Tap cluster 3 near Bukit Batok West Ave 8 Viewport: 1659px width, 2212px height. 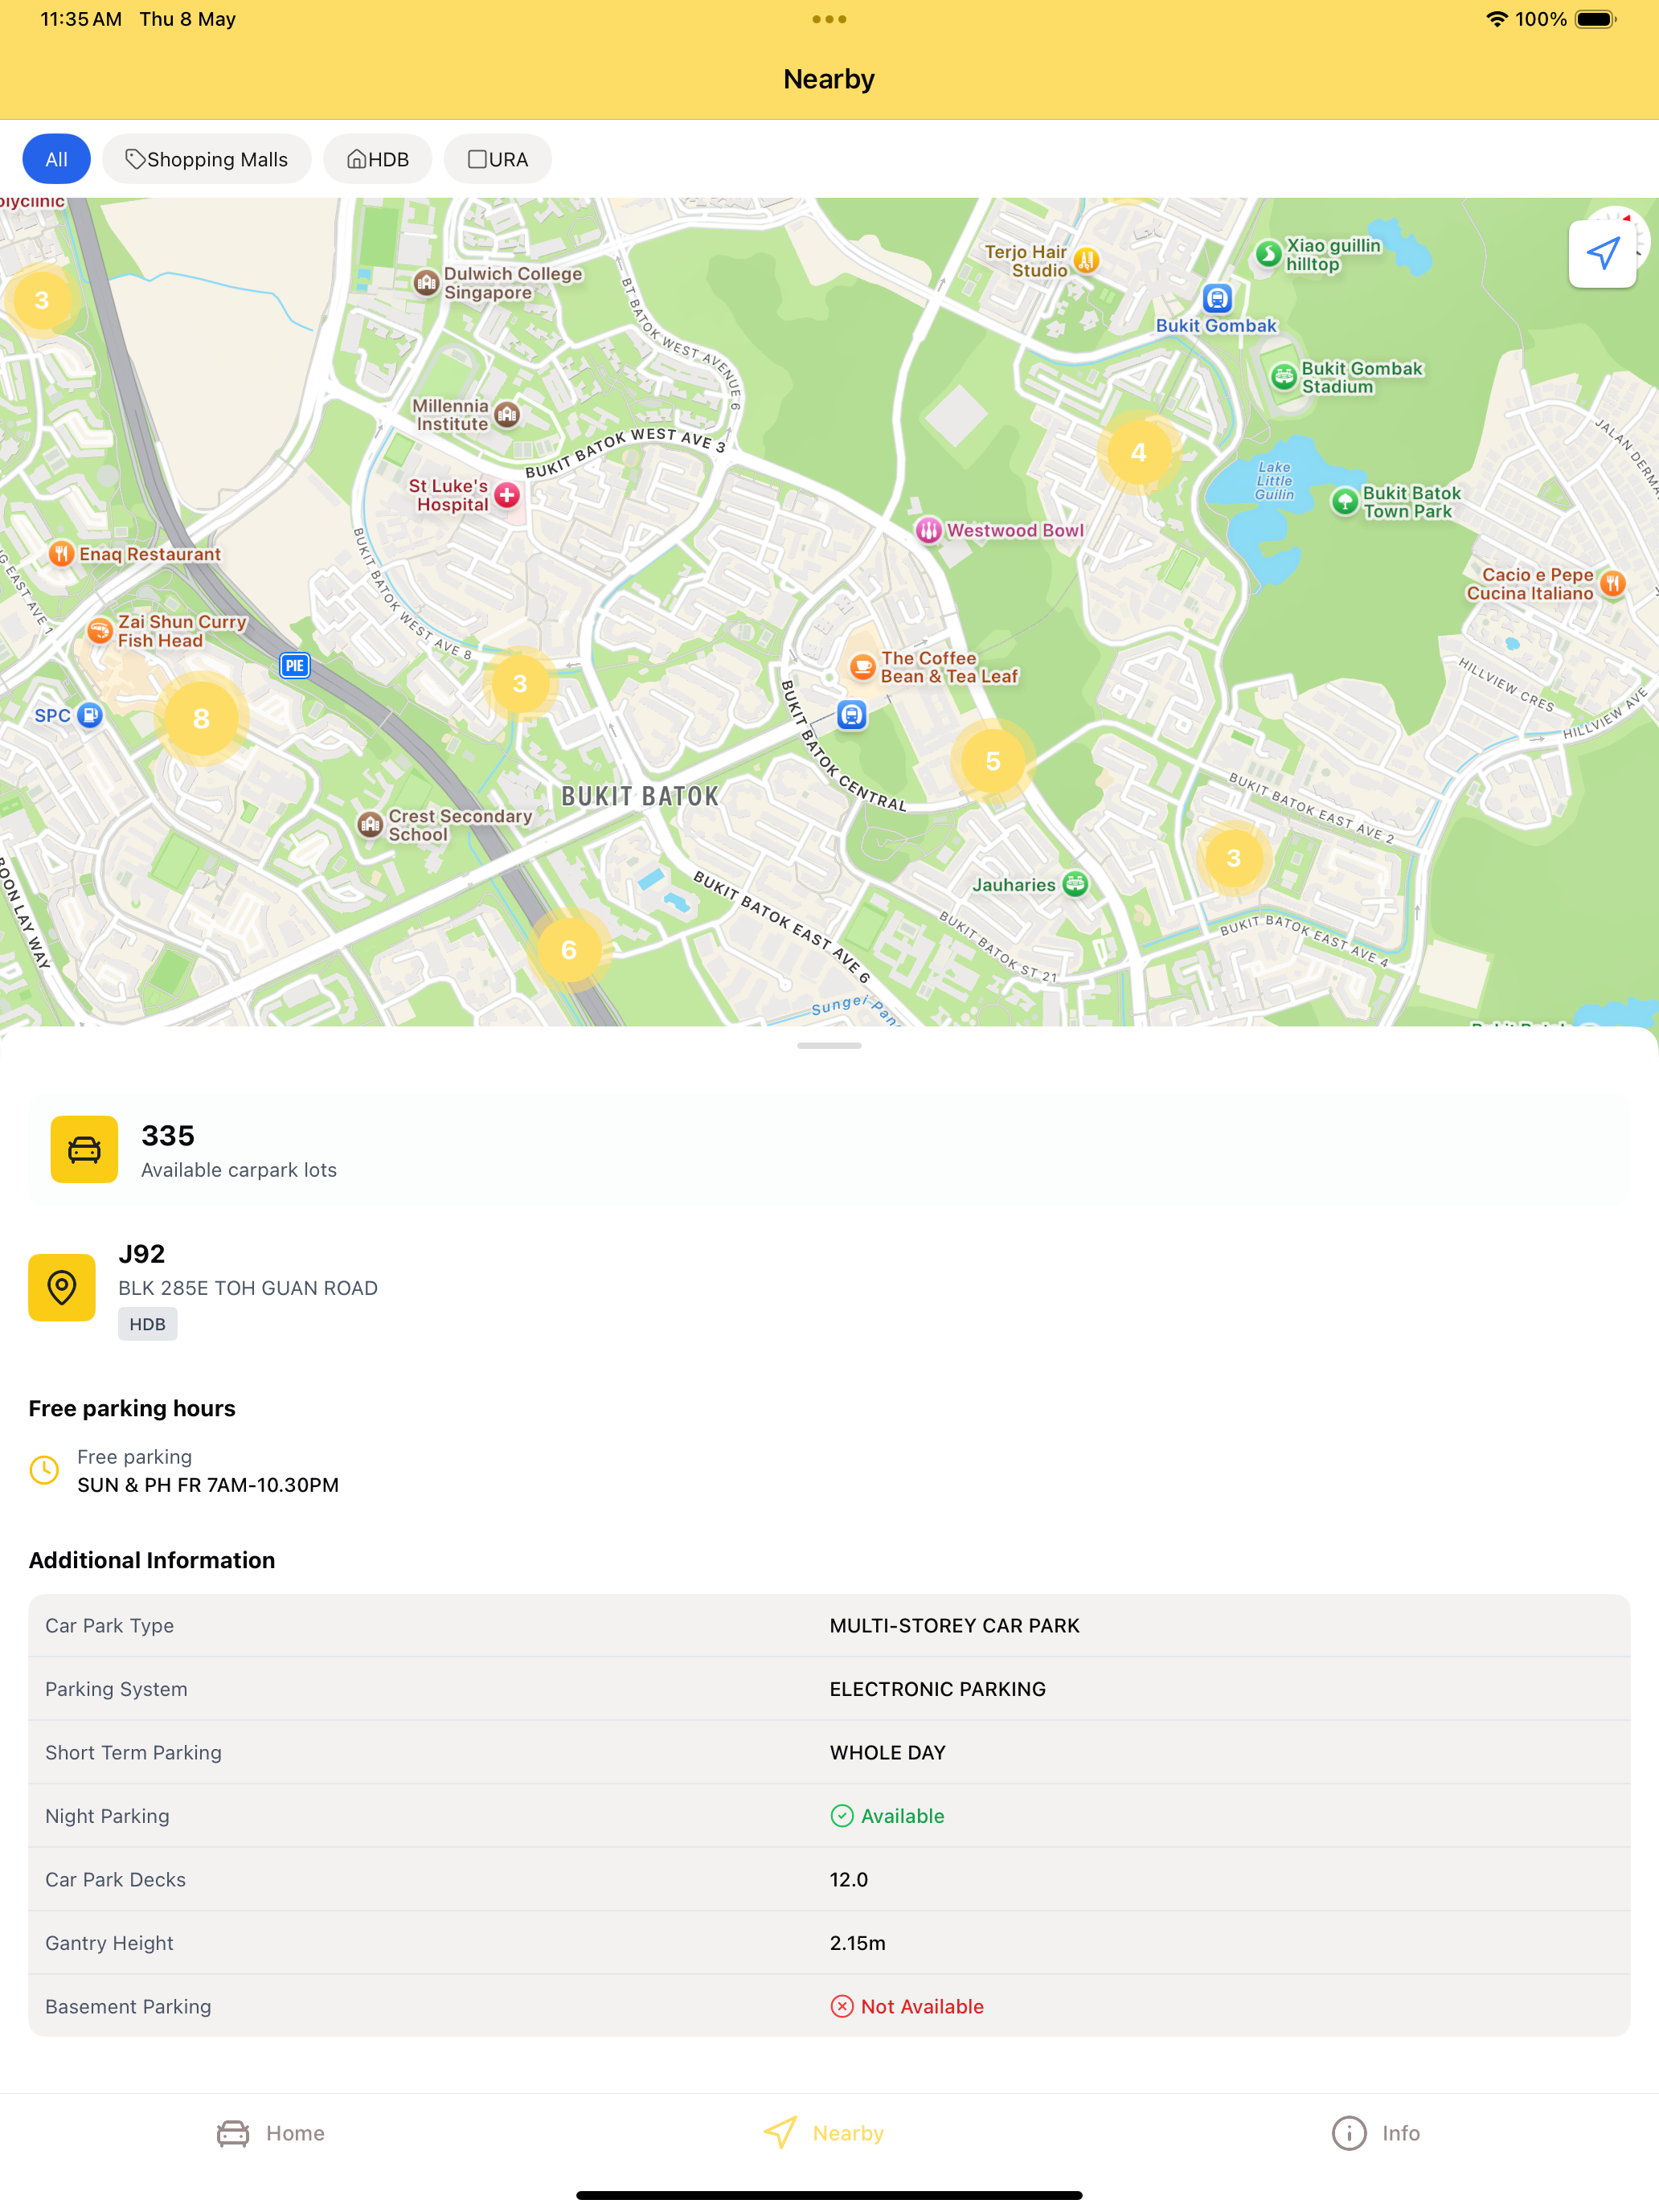tap(520, 683)
